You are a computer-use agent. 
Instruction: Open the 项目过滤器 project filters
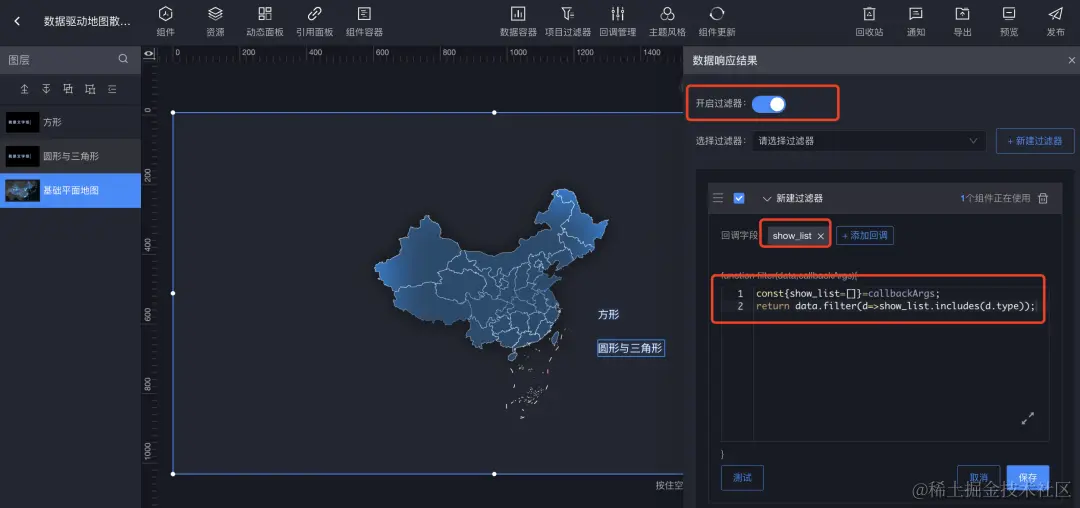568,21
